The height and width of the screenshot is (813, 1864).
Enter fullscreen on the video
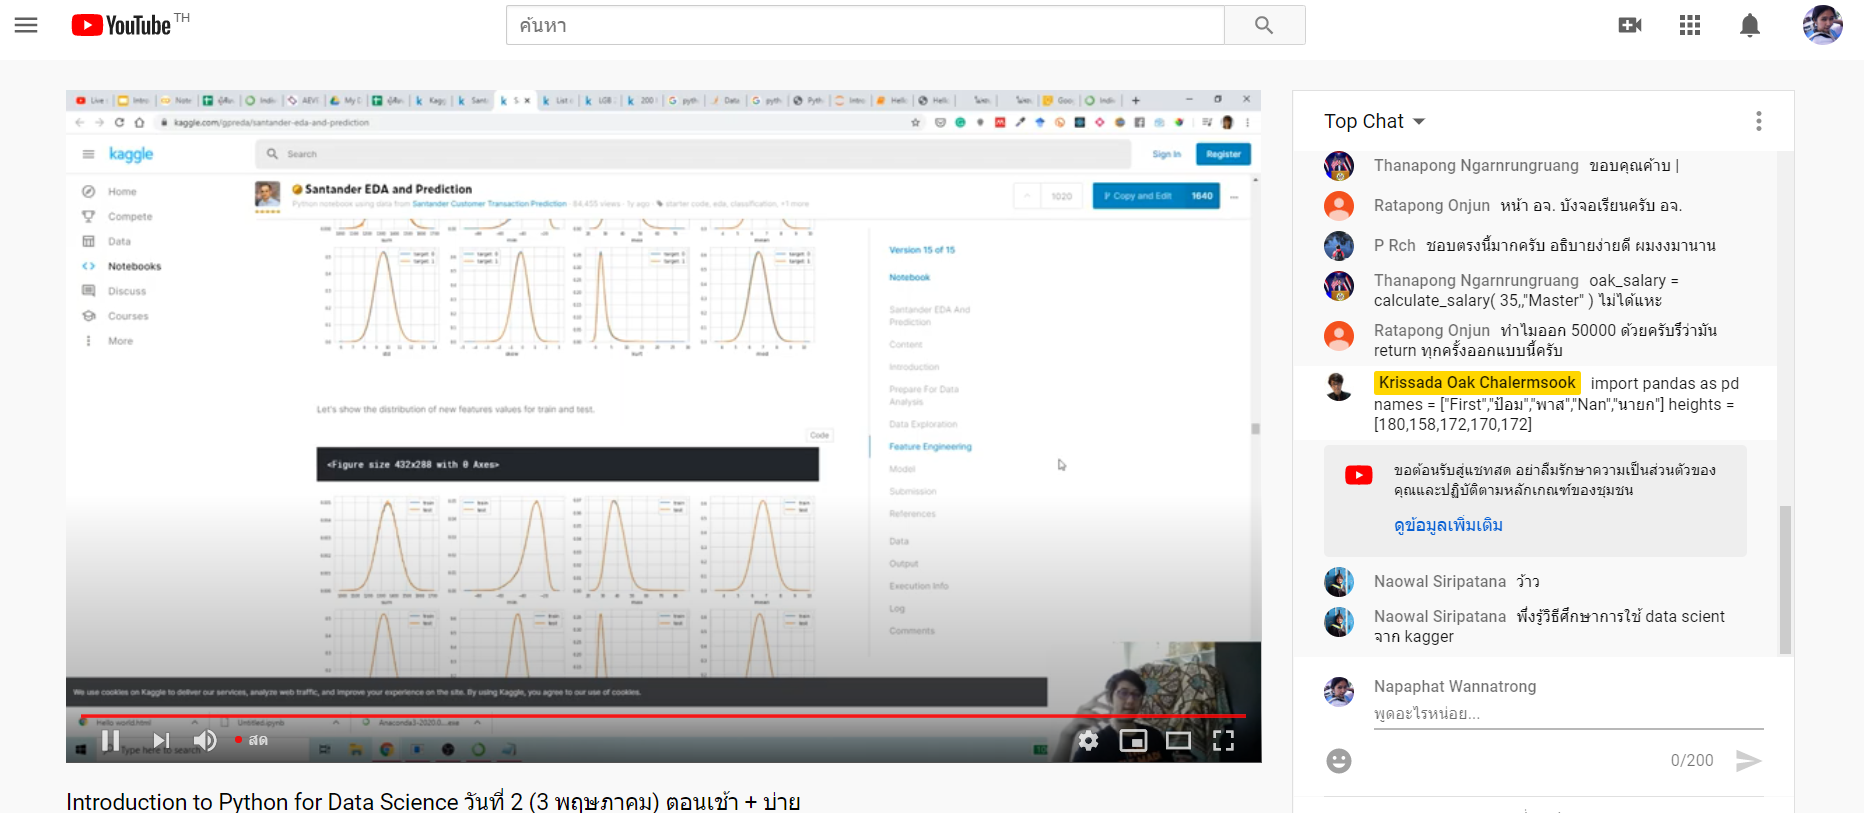pos(1224,740)
